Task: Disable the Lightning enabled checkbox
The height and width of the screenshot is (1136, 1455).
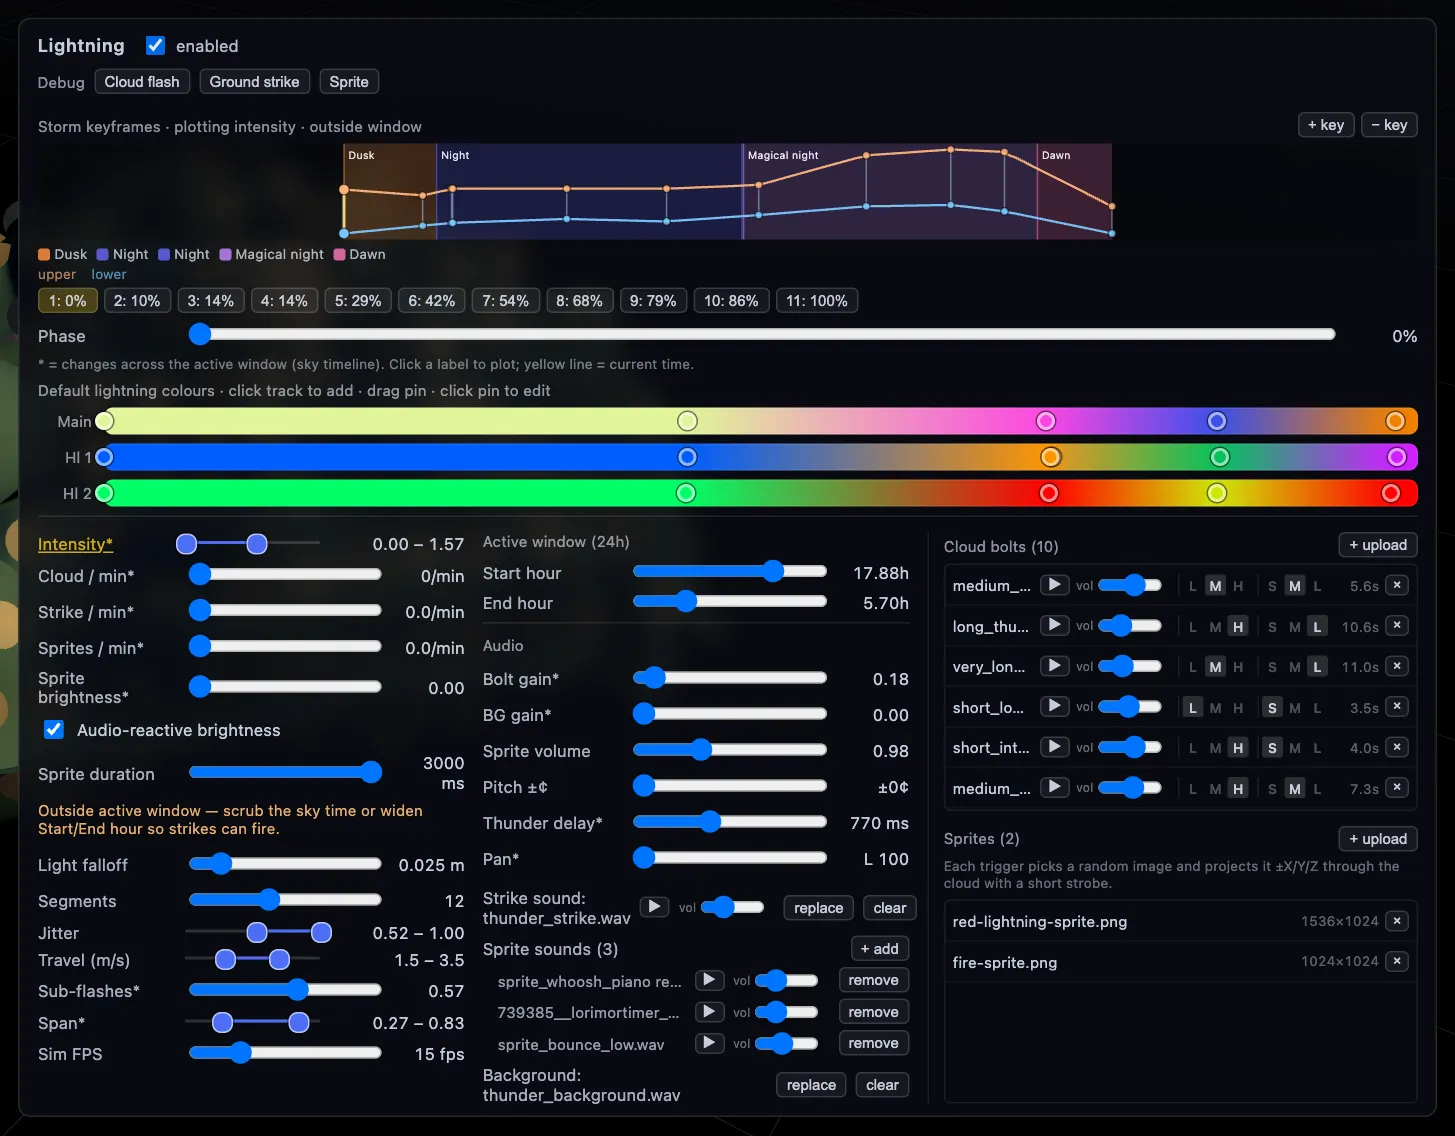Action: [155, 45]
